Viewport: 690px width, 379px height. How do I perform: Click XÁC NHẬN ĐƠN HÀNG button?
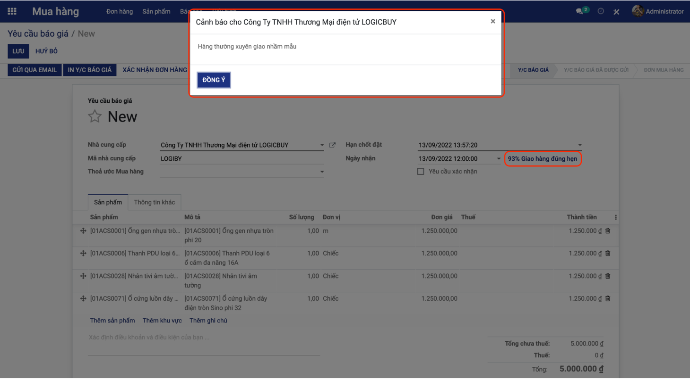tap(154, 70)
